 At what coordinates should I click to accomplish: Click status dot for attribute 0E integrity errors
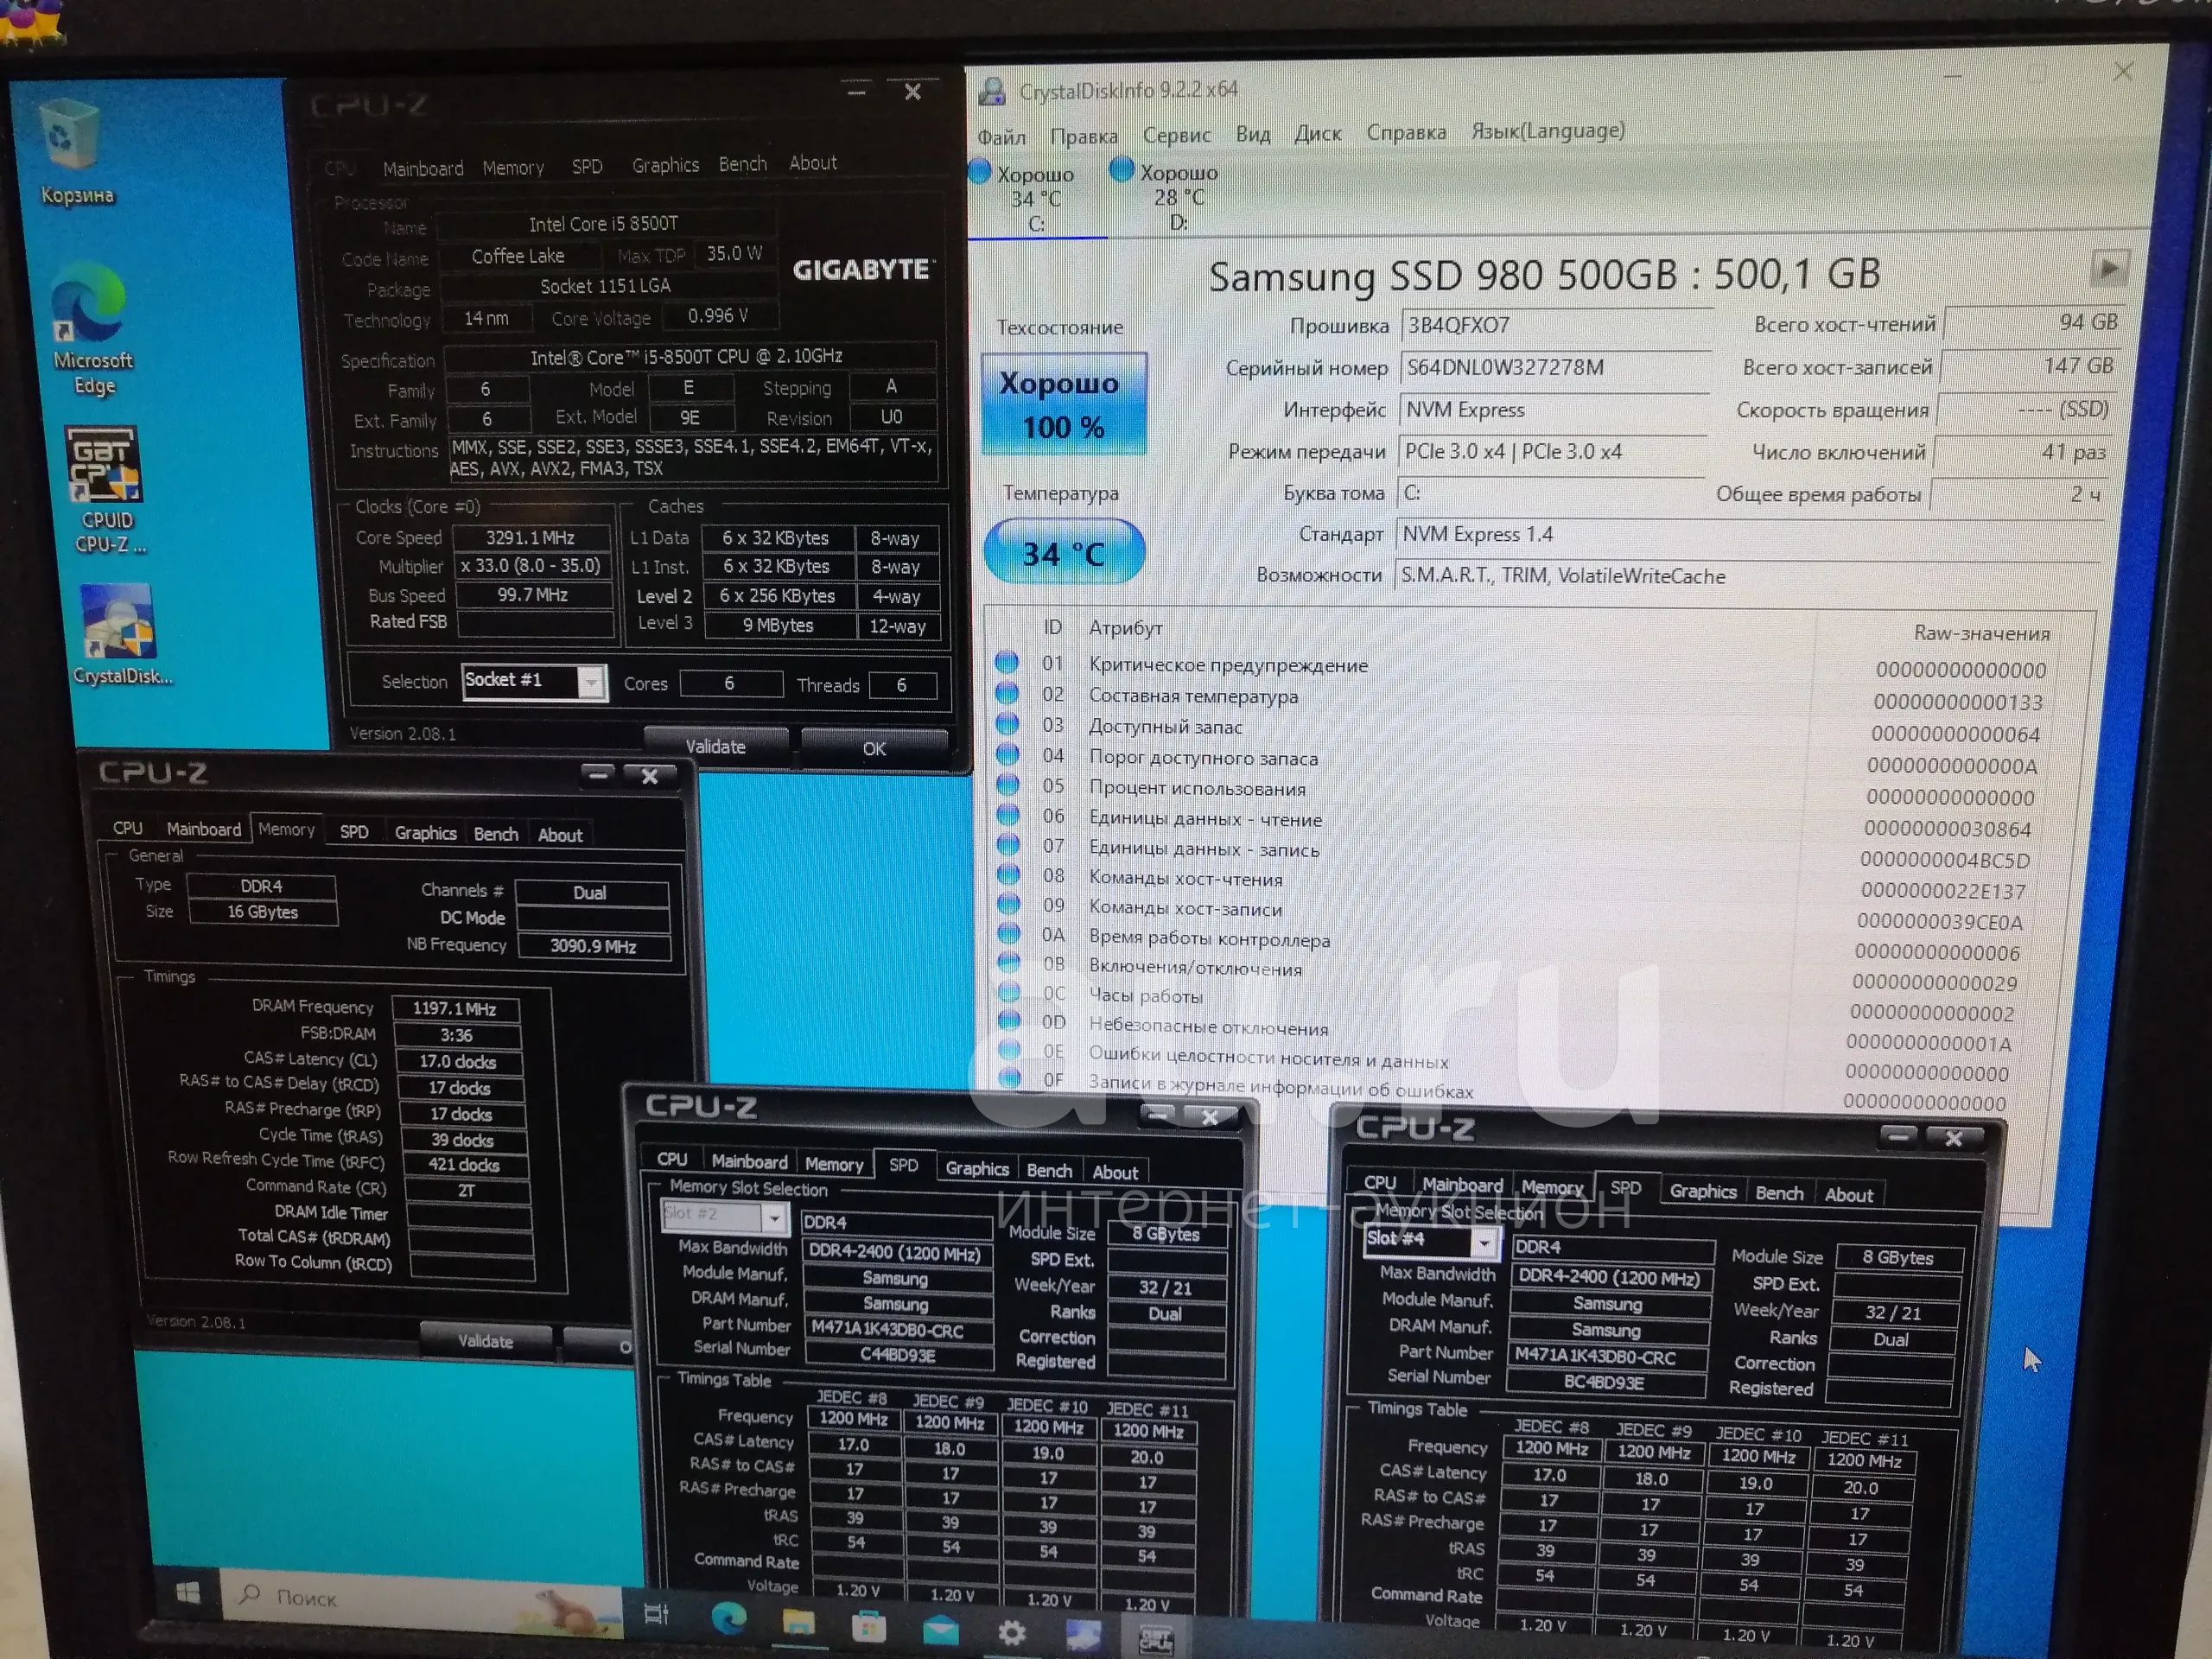pyautogui.click(x=1010, y=1050)
